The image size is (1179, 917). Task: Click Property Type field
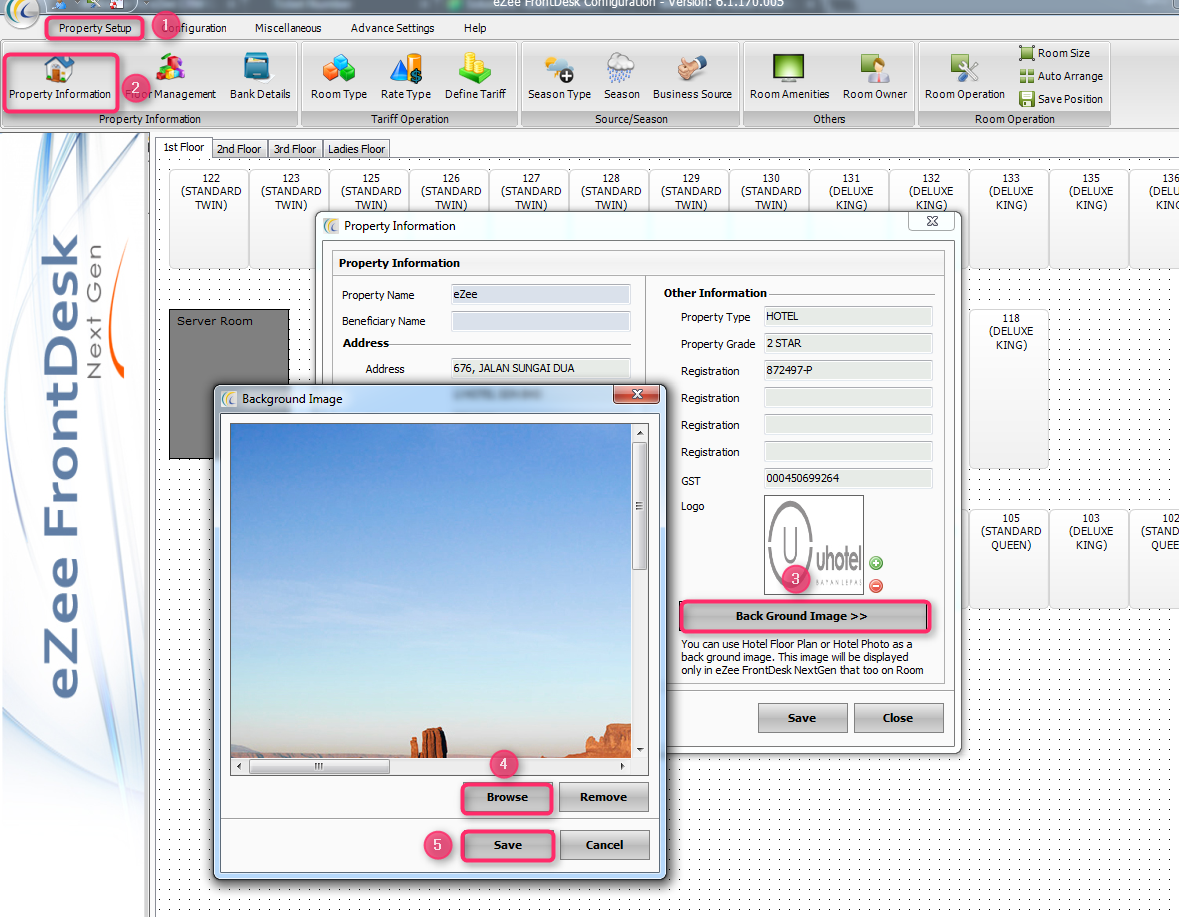tap(848, 316)
